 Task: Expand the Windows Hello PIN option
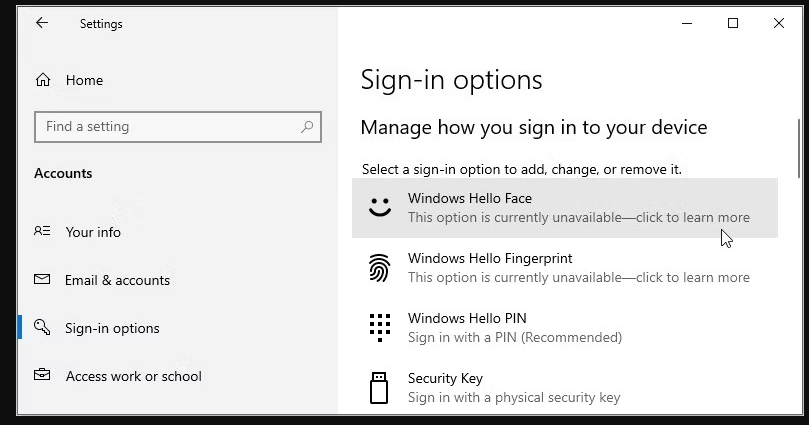point(565,328)
